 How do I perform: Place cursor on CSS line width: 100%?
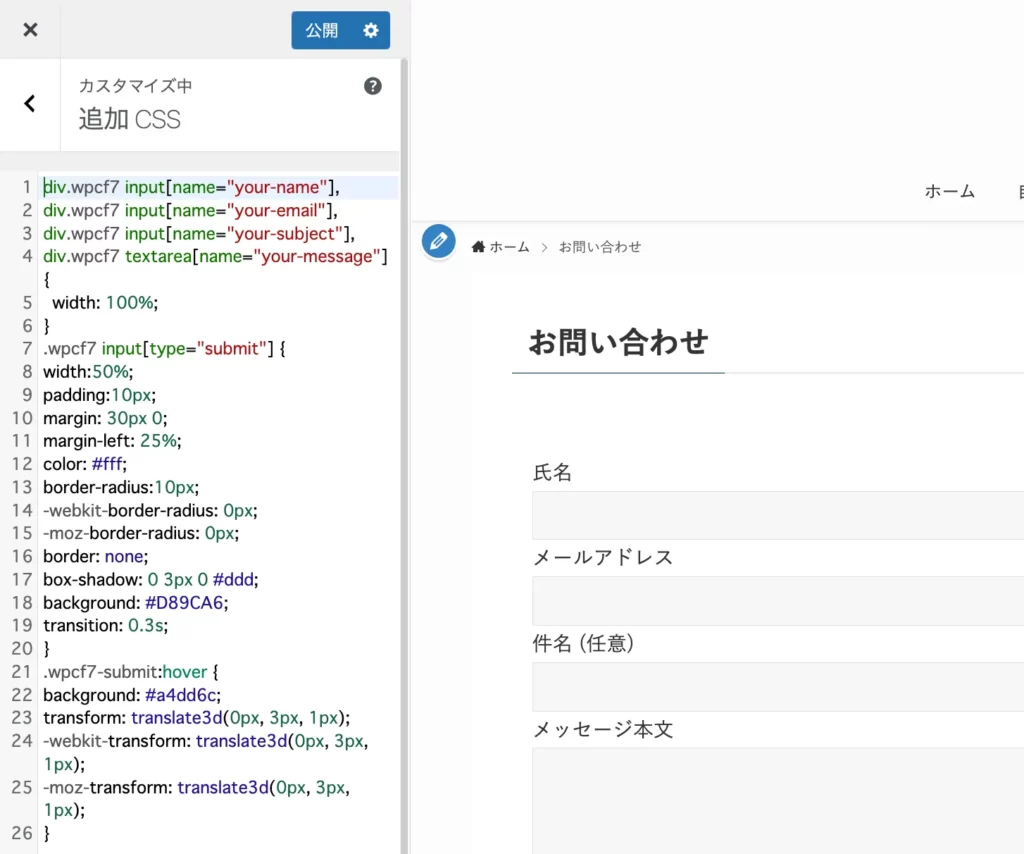point(105,303)
